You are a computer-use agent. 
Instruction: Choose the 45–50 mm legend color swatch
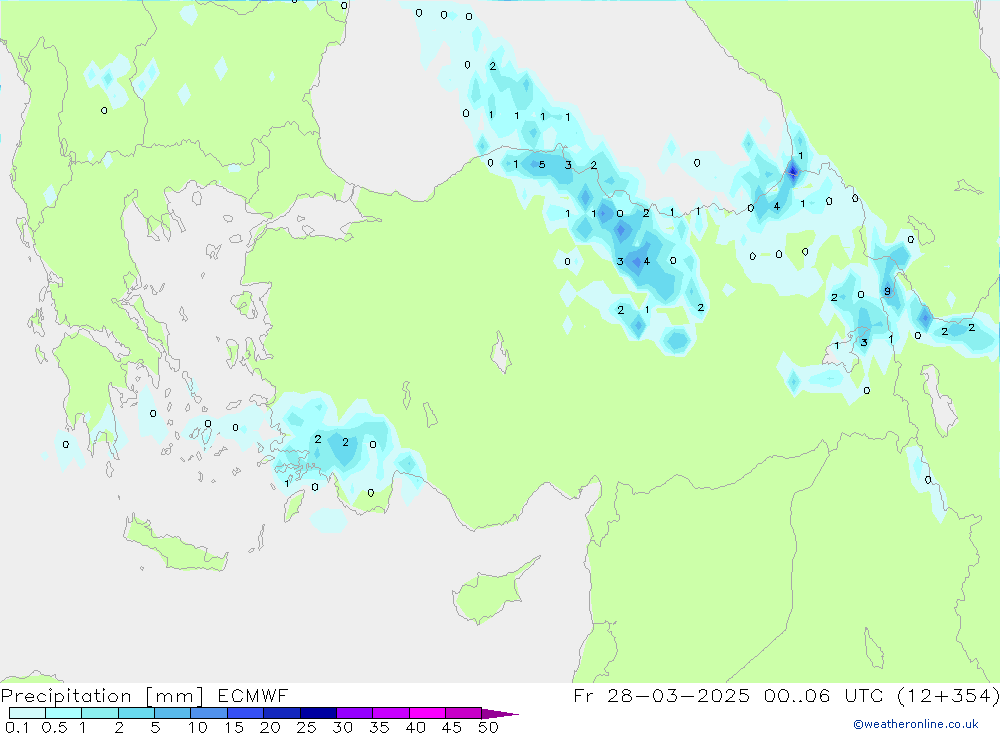(464, 713)
